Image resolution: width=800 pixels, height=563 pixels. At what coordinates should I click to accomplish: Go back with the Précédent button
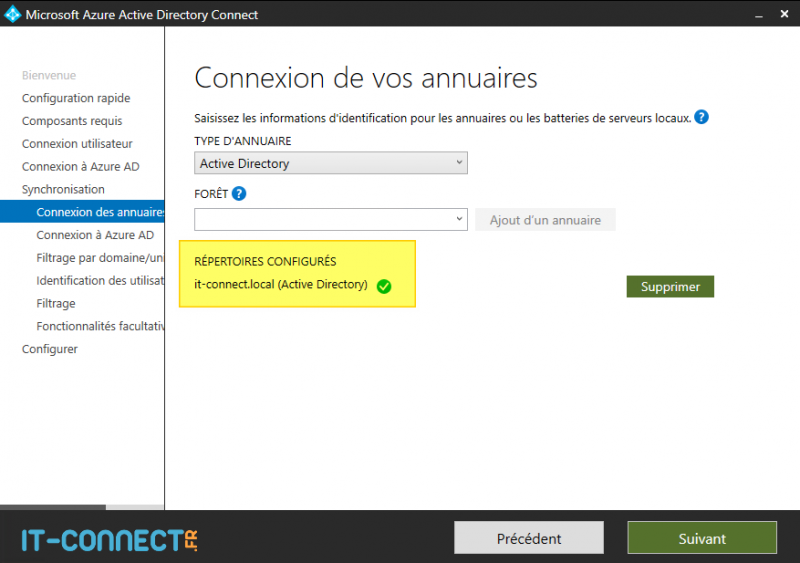[529, 538]
